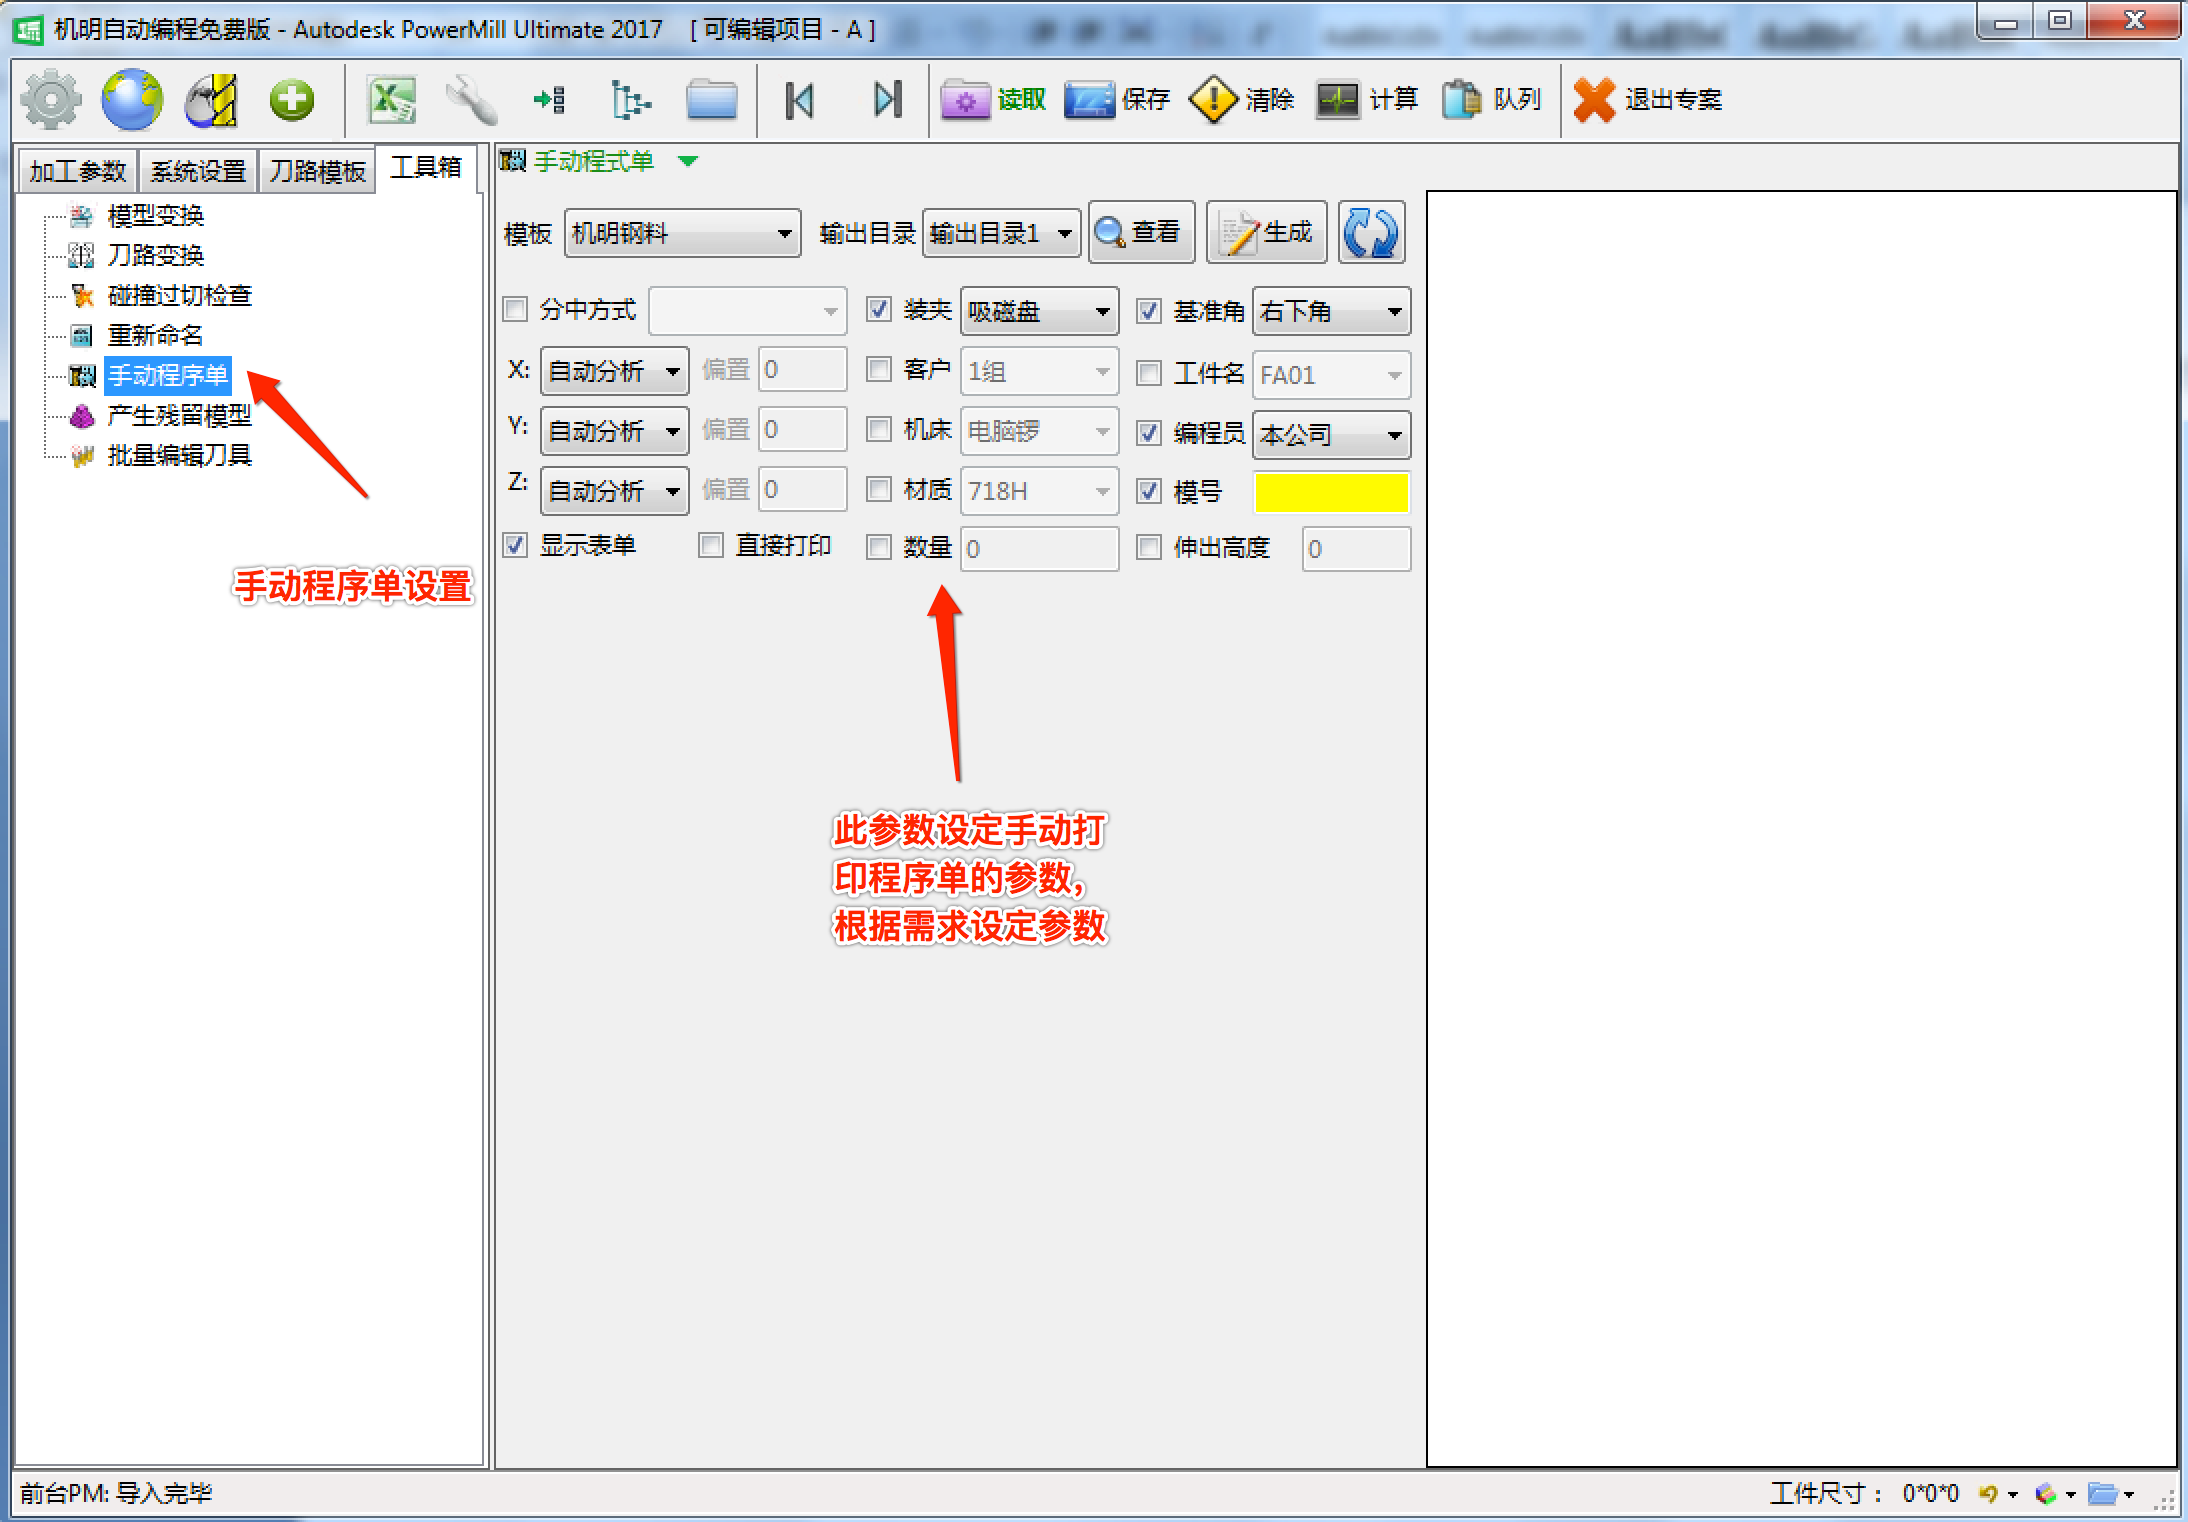Open the 基准角 右下角 dropdown

[1331, 311]
